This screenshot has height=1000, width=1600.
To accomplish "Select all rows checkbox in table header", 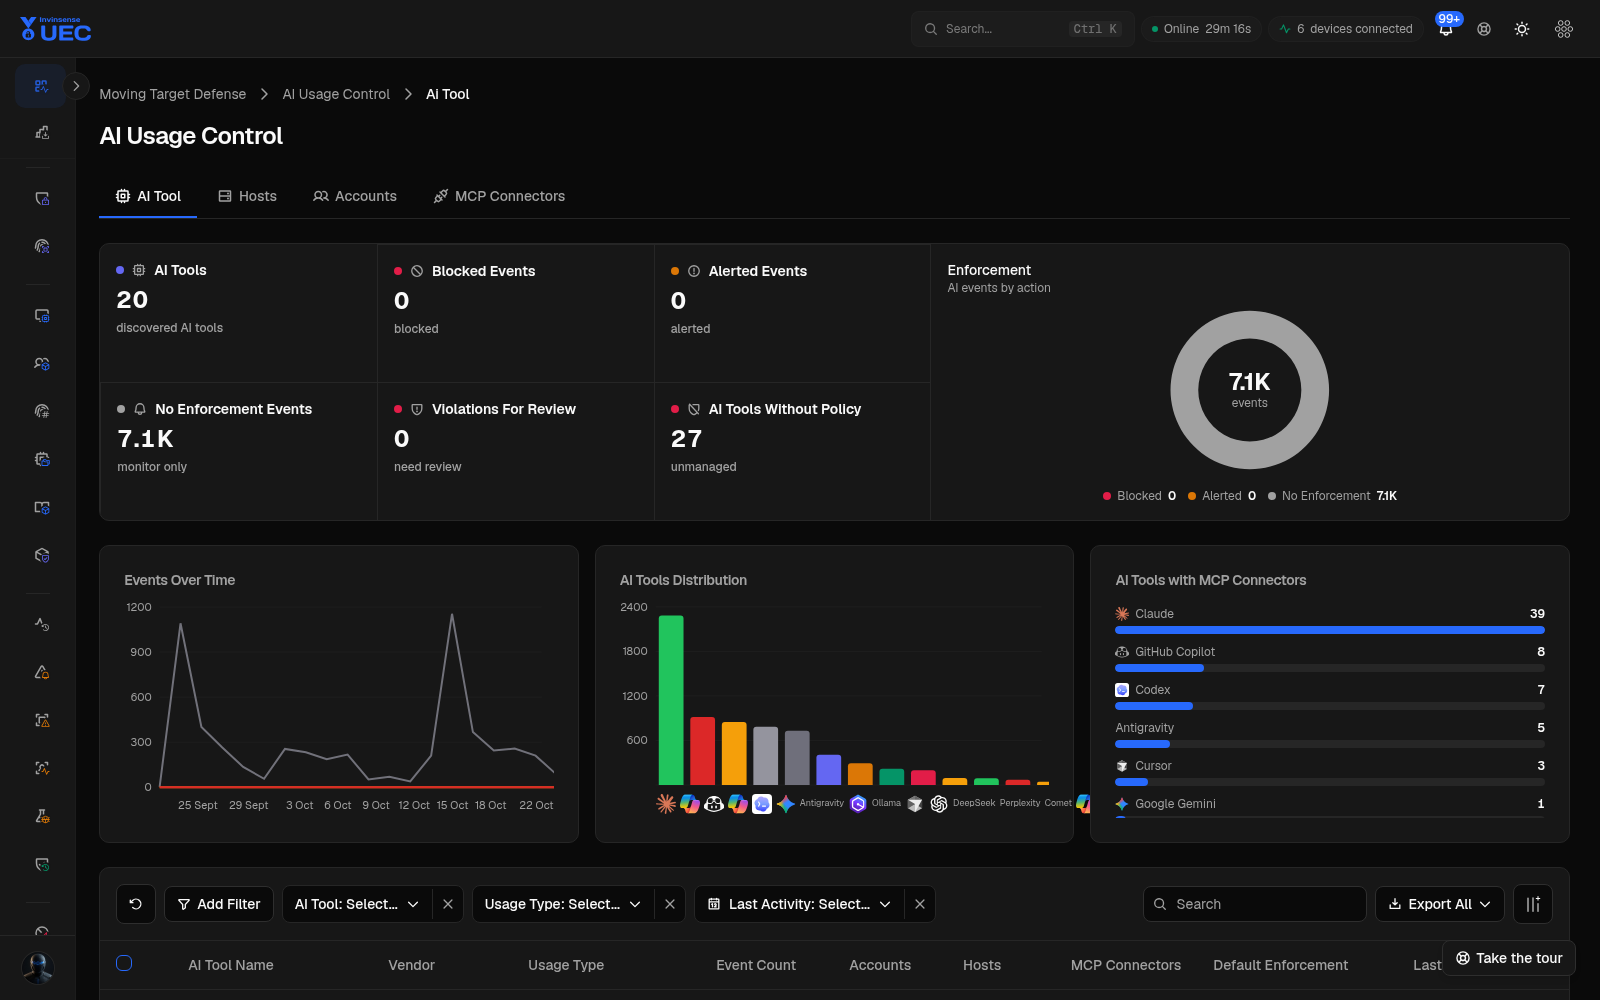I will [124, 963].
